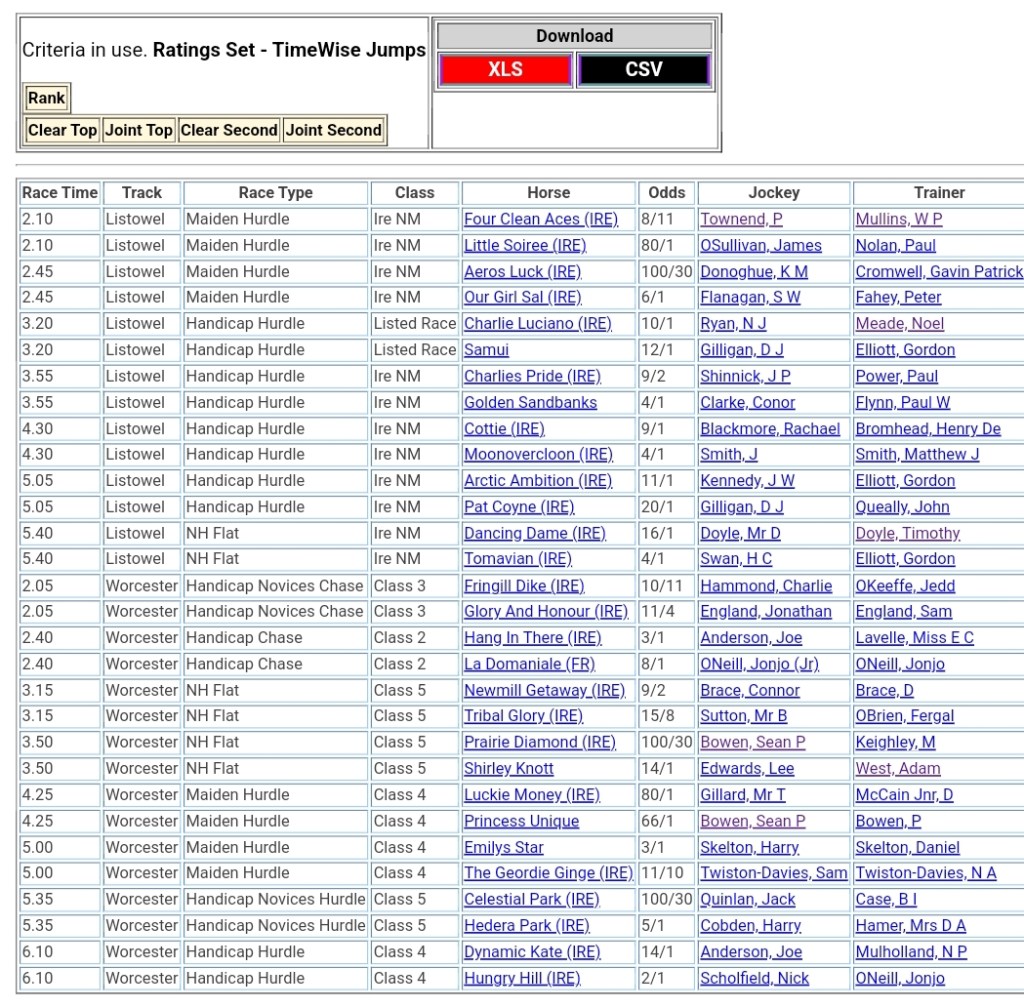Click the Odds column header
The width and height of the screenshot is (1024, 1008).
click(667, 193)
